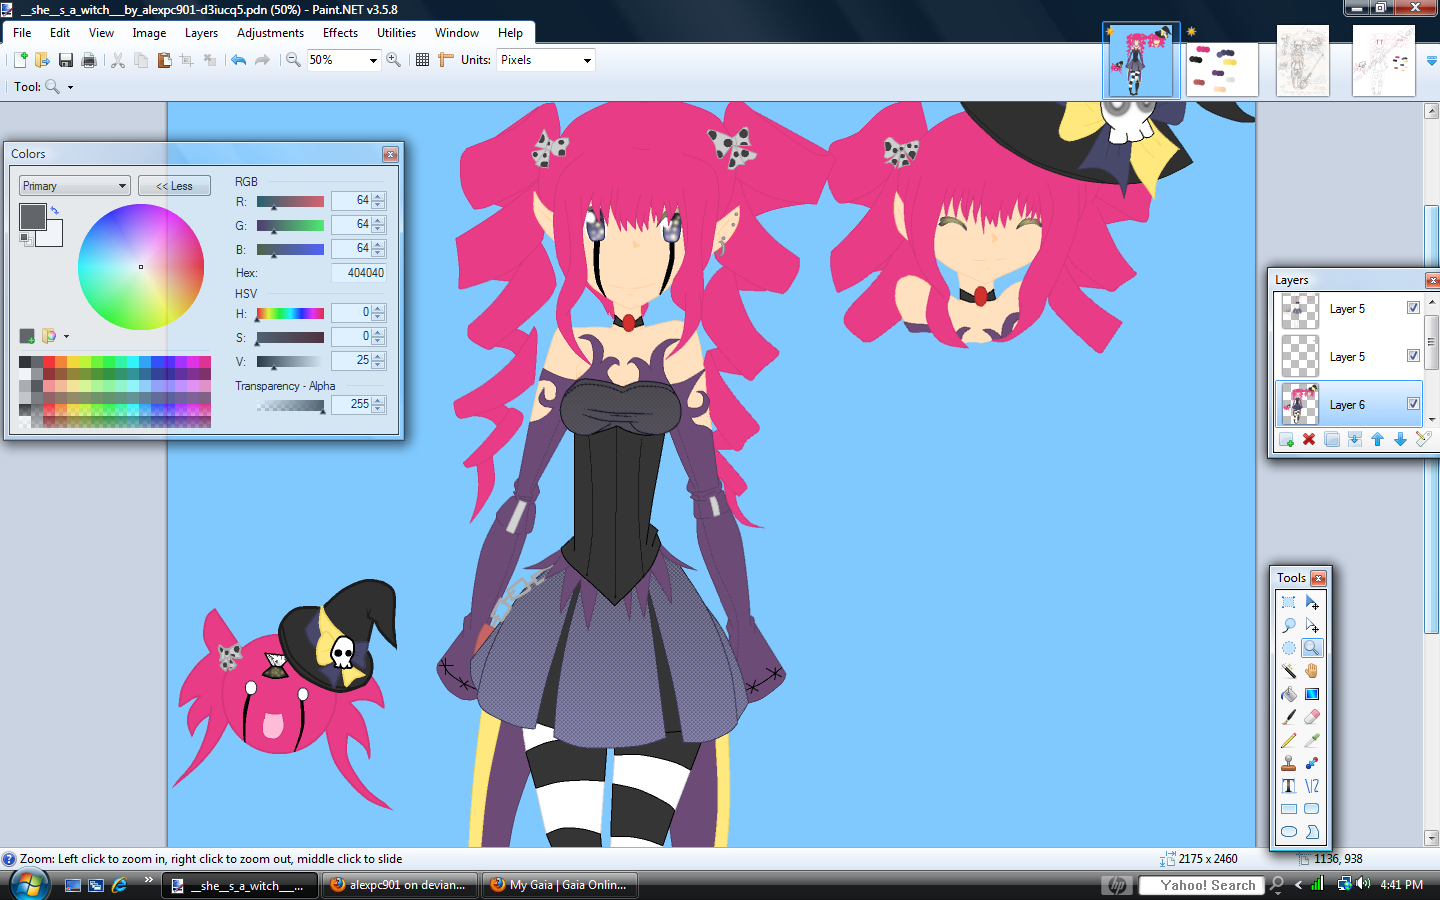Increase the R value stepper
Screen dimensions: 1440x900
[x=378, y=196]
